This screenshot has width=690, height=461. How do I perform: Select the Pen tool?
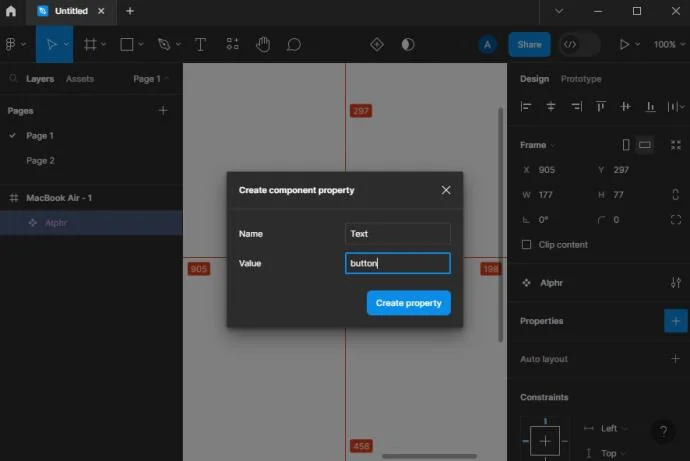coord(164,44)
